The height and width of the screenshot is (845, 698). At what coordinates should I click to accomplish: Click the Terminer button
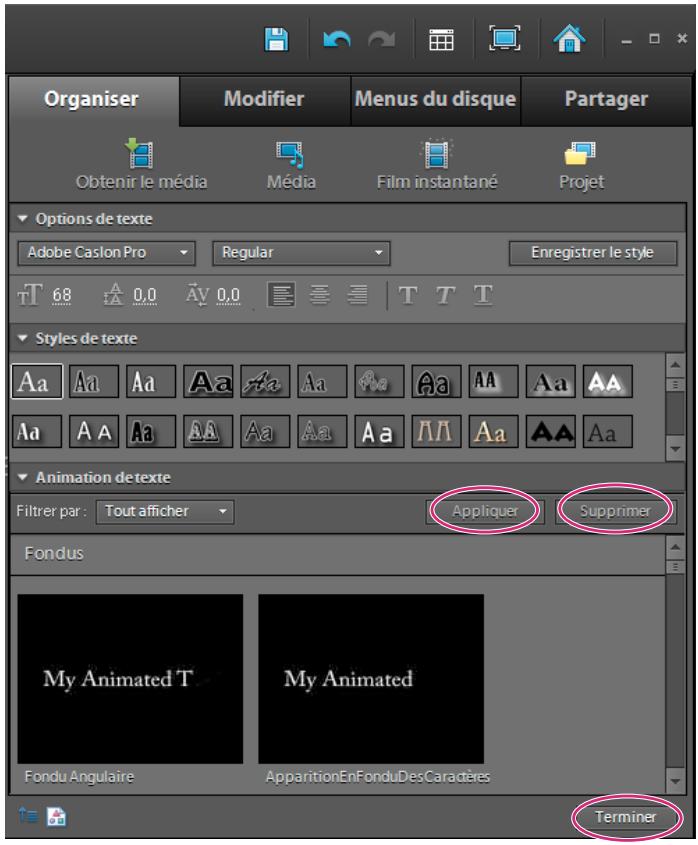point(625,817)
